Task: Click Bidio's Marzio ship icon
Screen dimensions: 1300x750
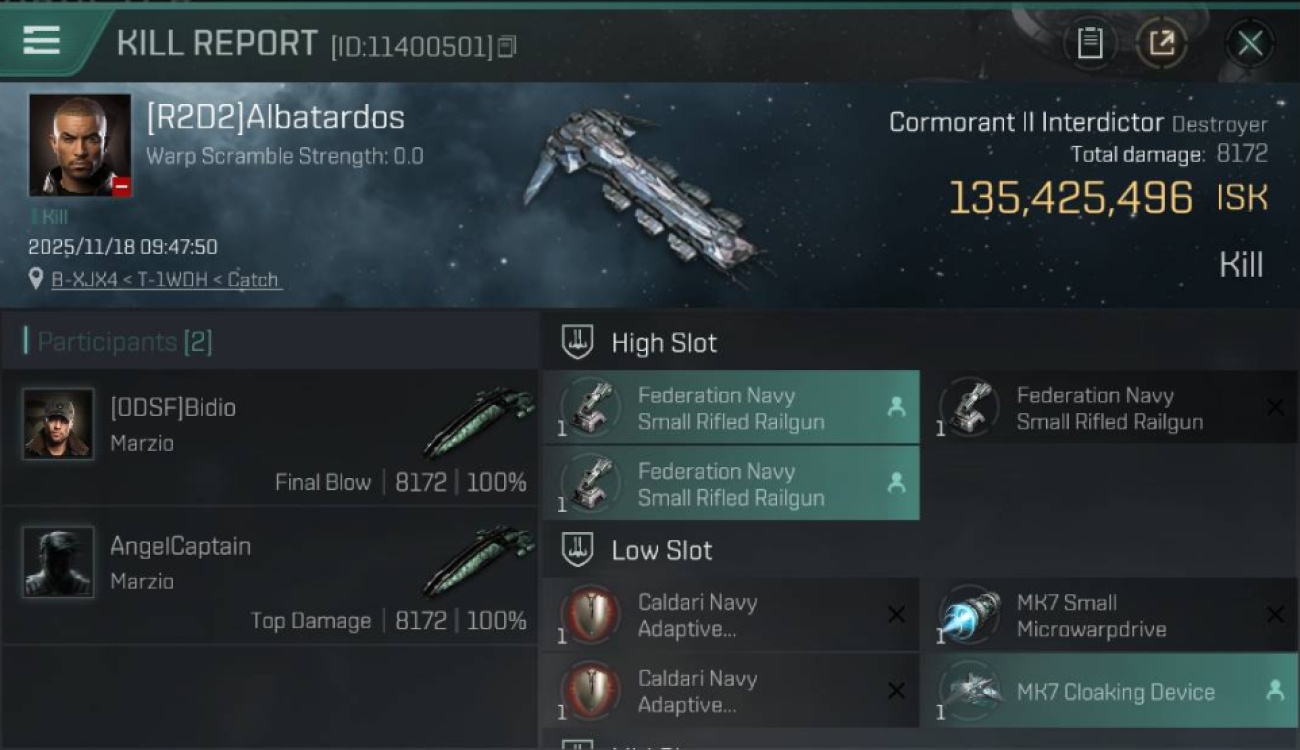Action: click(x=477, y=422)
